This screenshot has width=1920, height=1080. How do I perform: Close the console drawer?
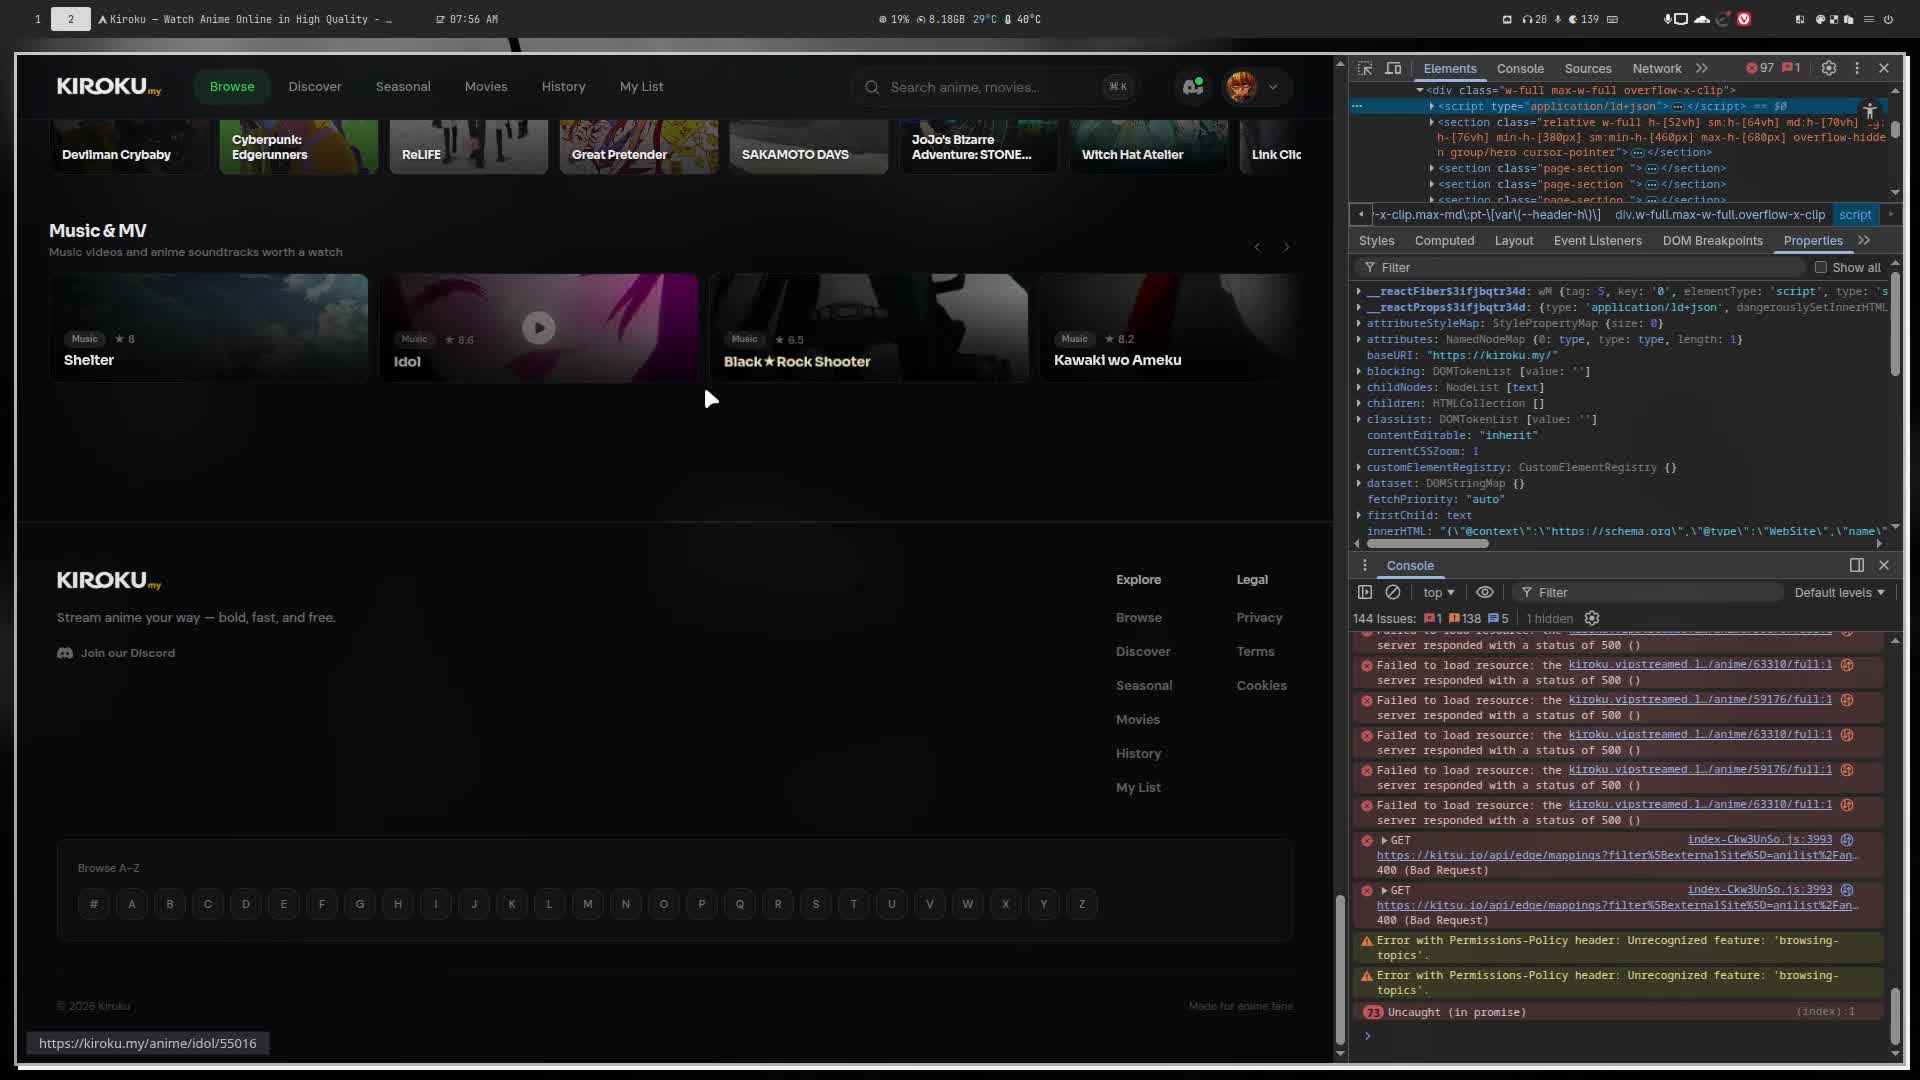coord(1884,565)
